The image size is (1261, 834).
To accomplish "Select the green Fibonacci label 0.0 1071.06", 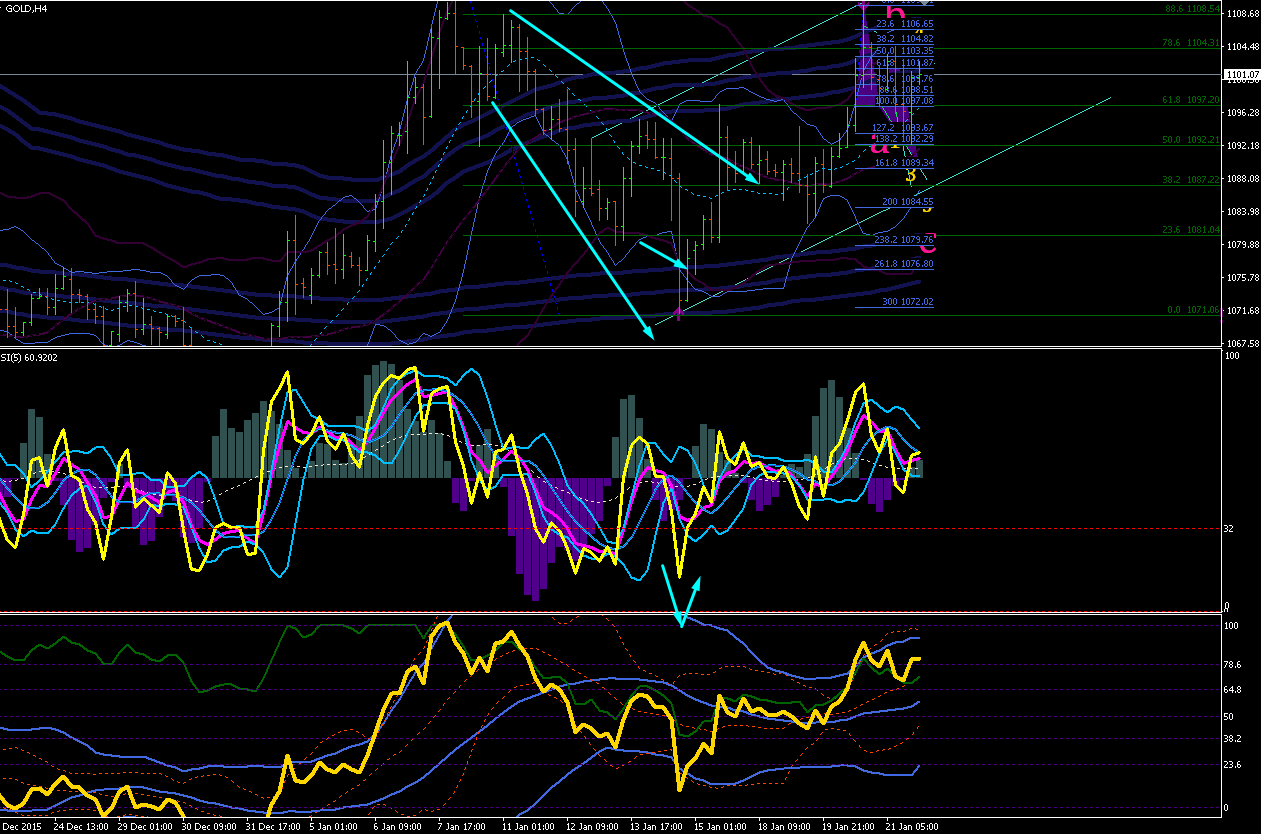I will pos(1194,310).
